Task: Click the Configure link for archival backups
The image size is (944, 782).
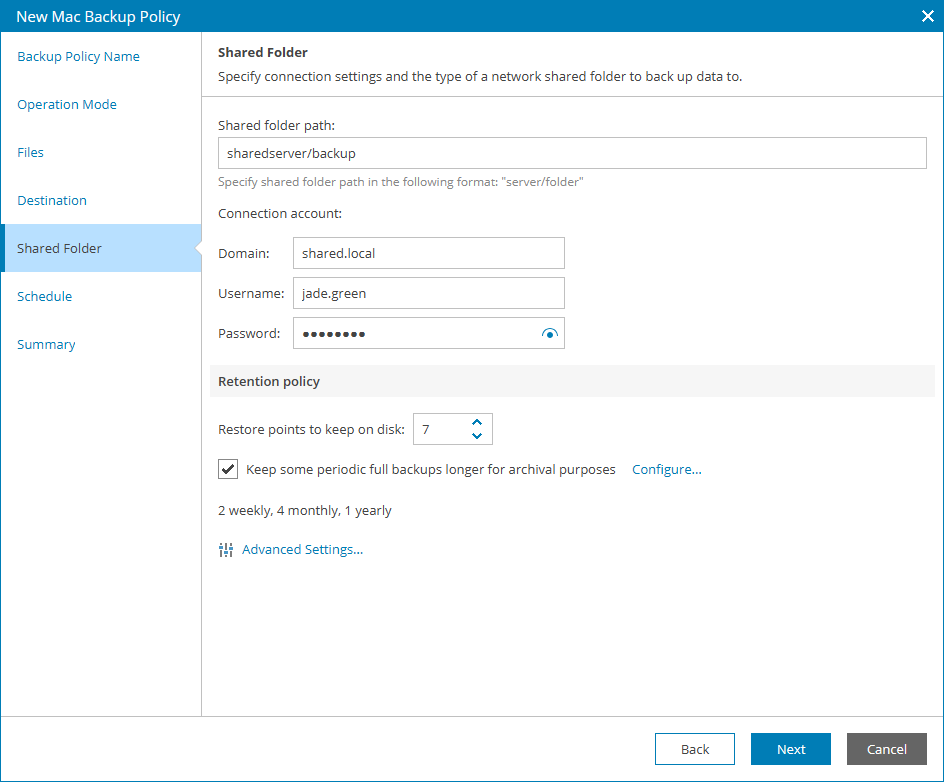Action: (667, 470)
